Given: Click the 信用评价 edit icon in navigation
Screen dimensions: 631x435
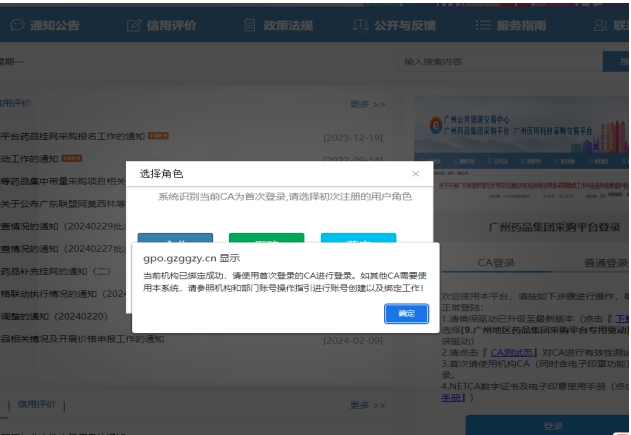Looking at the screenshot, I should (133, 25).
